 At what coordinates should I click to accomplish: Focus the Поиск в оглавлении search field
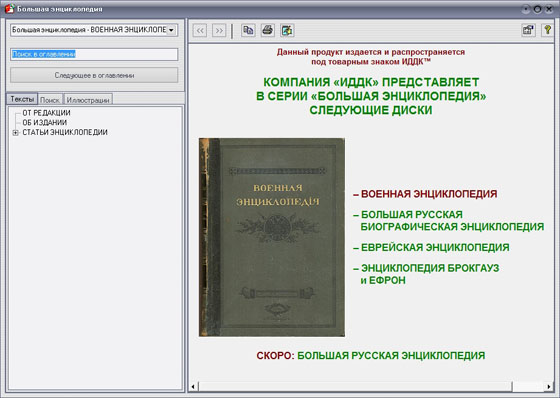click(x=94, y=54)
